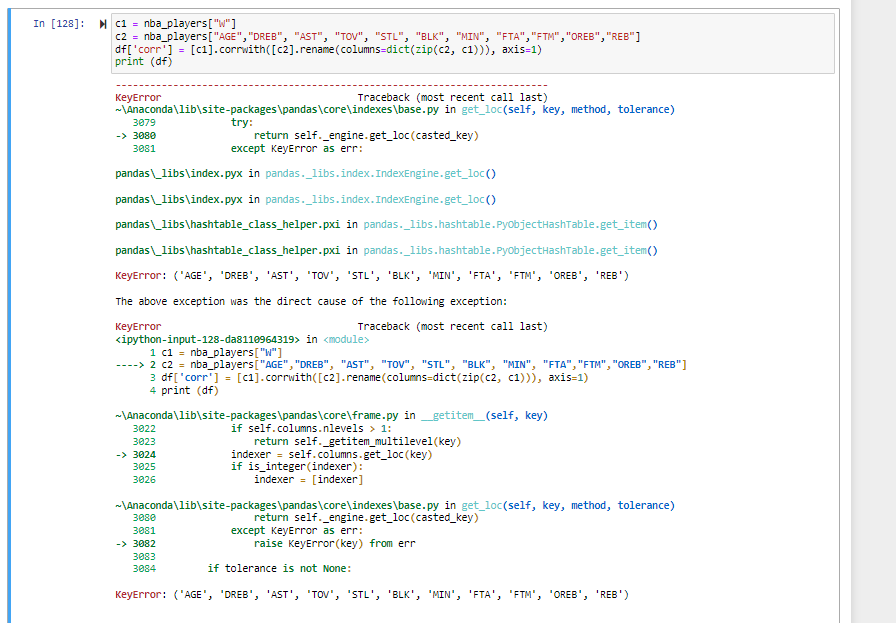The width and height of the screenshot is (896, 623).
Task: Click the run cell icon beside In [128]
Action: (103, 24)
